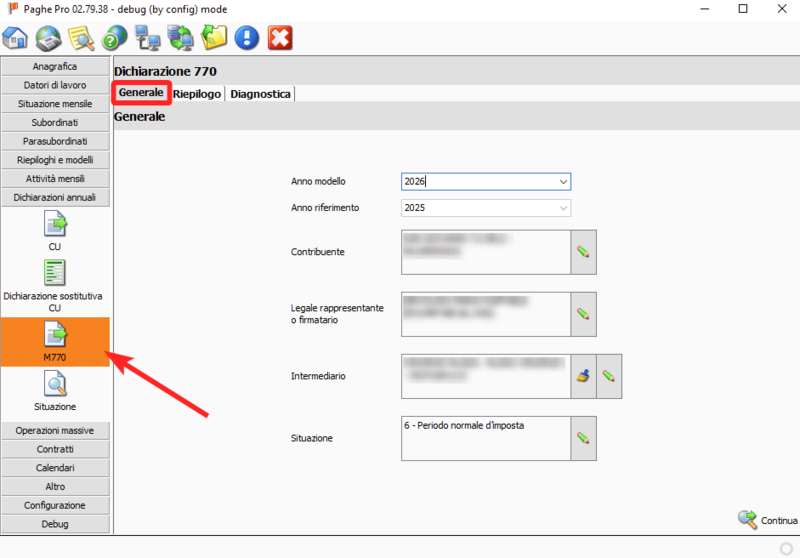Image resolution: width=800 pixels, height=558 pixels.
Task: Click the Intermediario text box
Action: [486, 376]
